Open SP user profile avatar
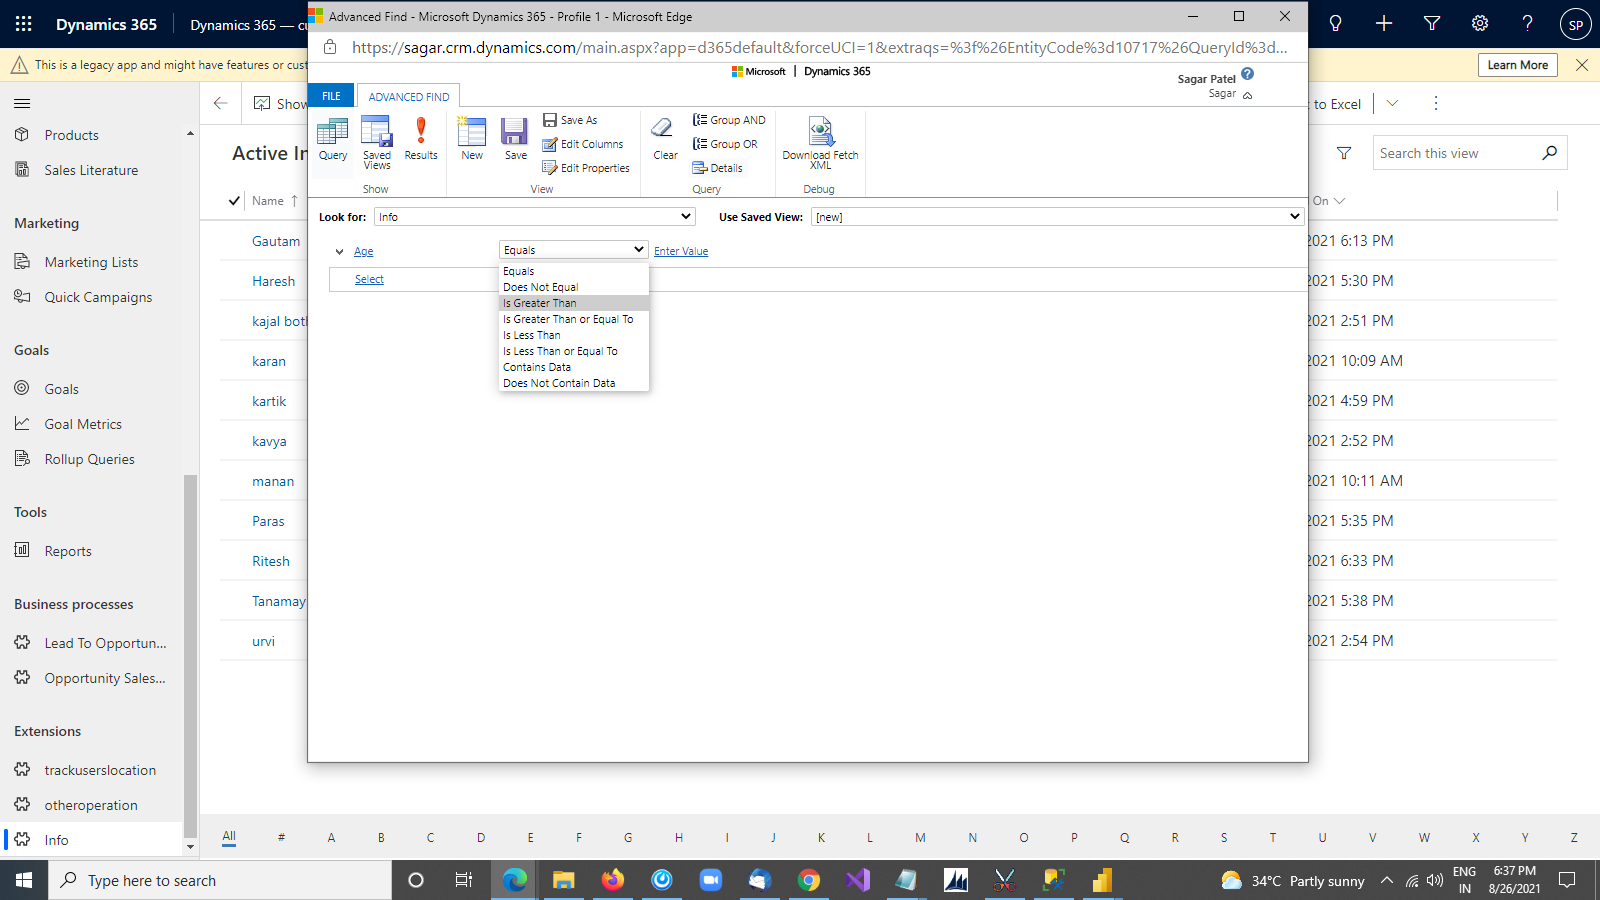1600x900 pixels. point(1575,25)
